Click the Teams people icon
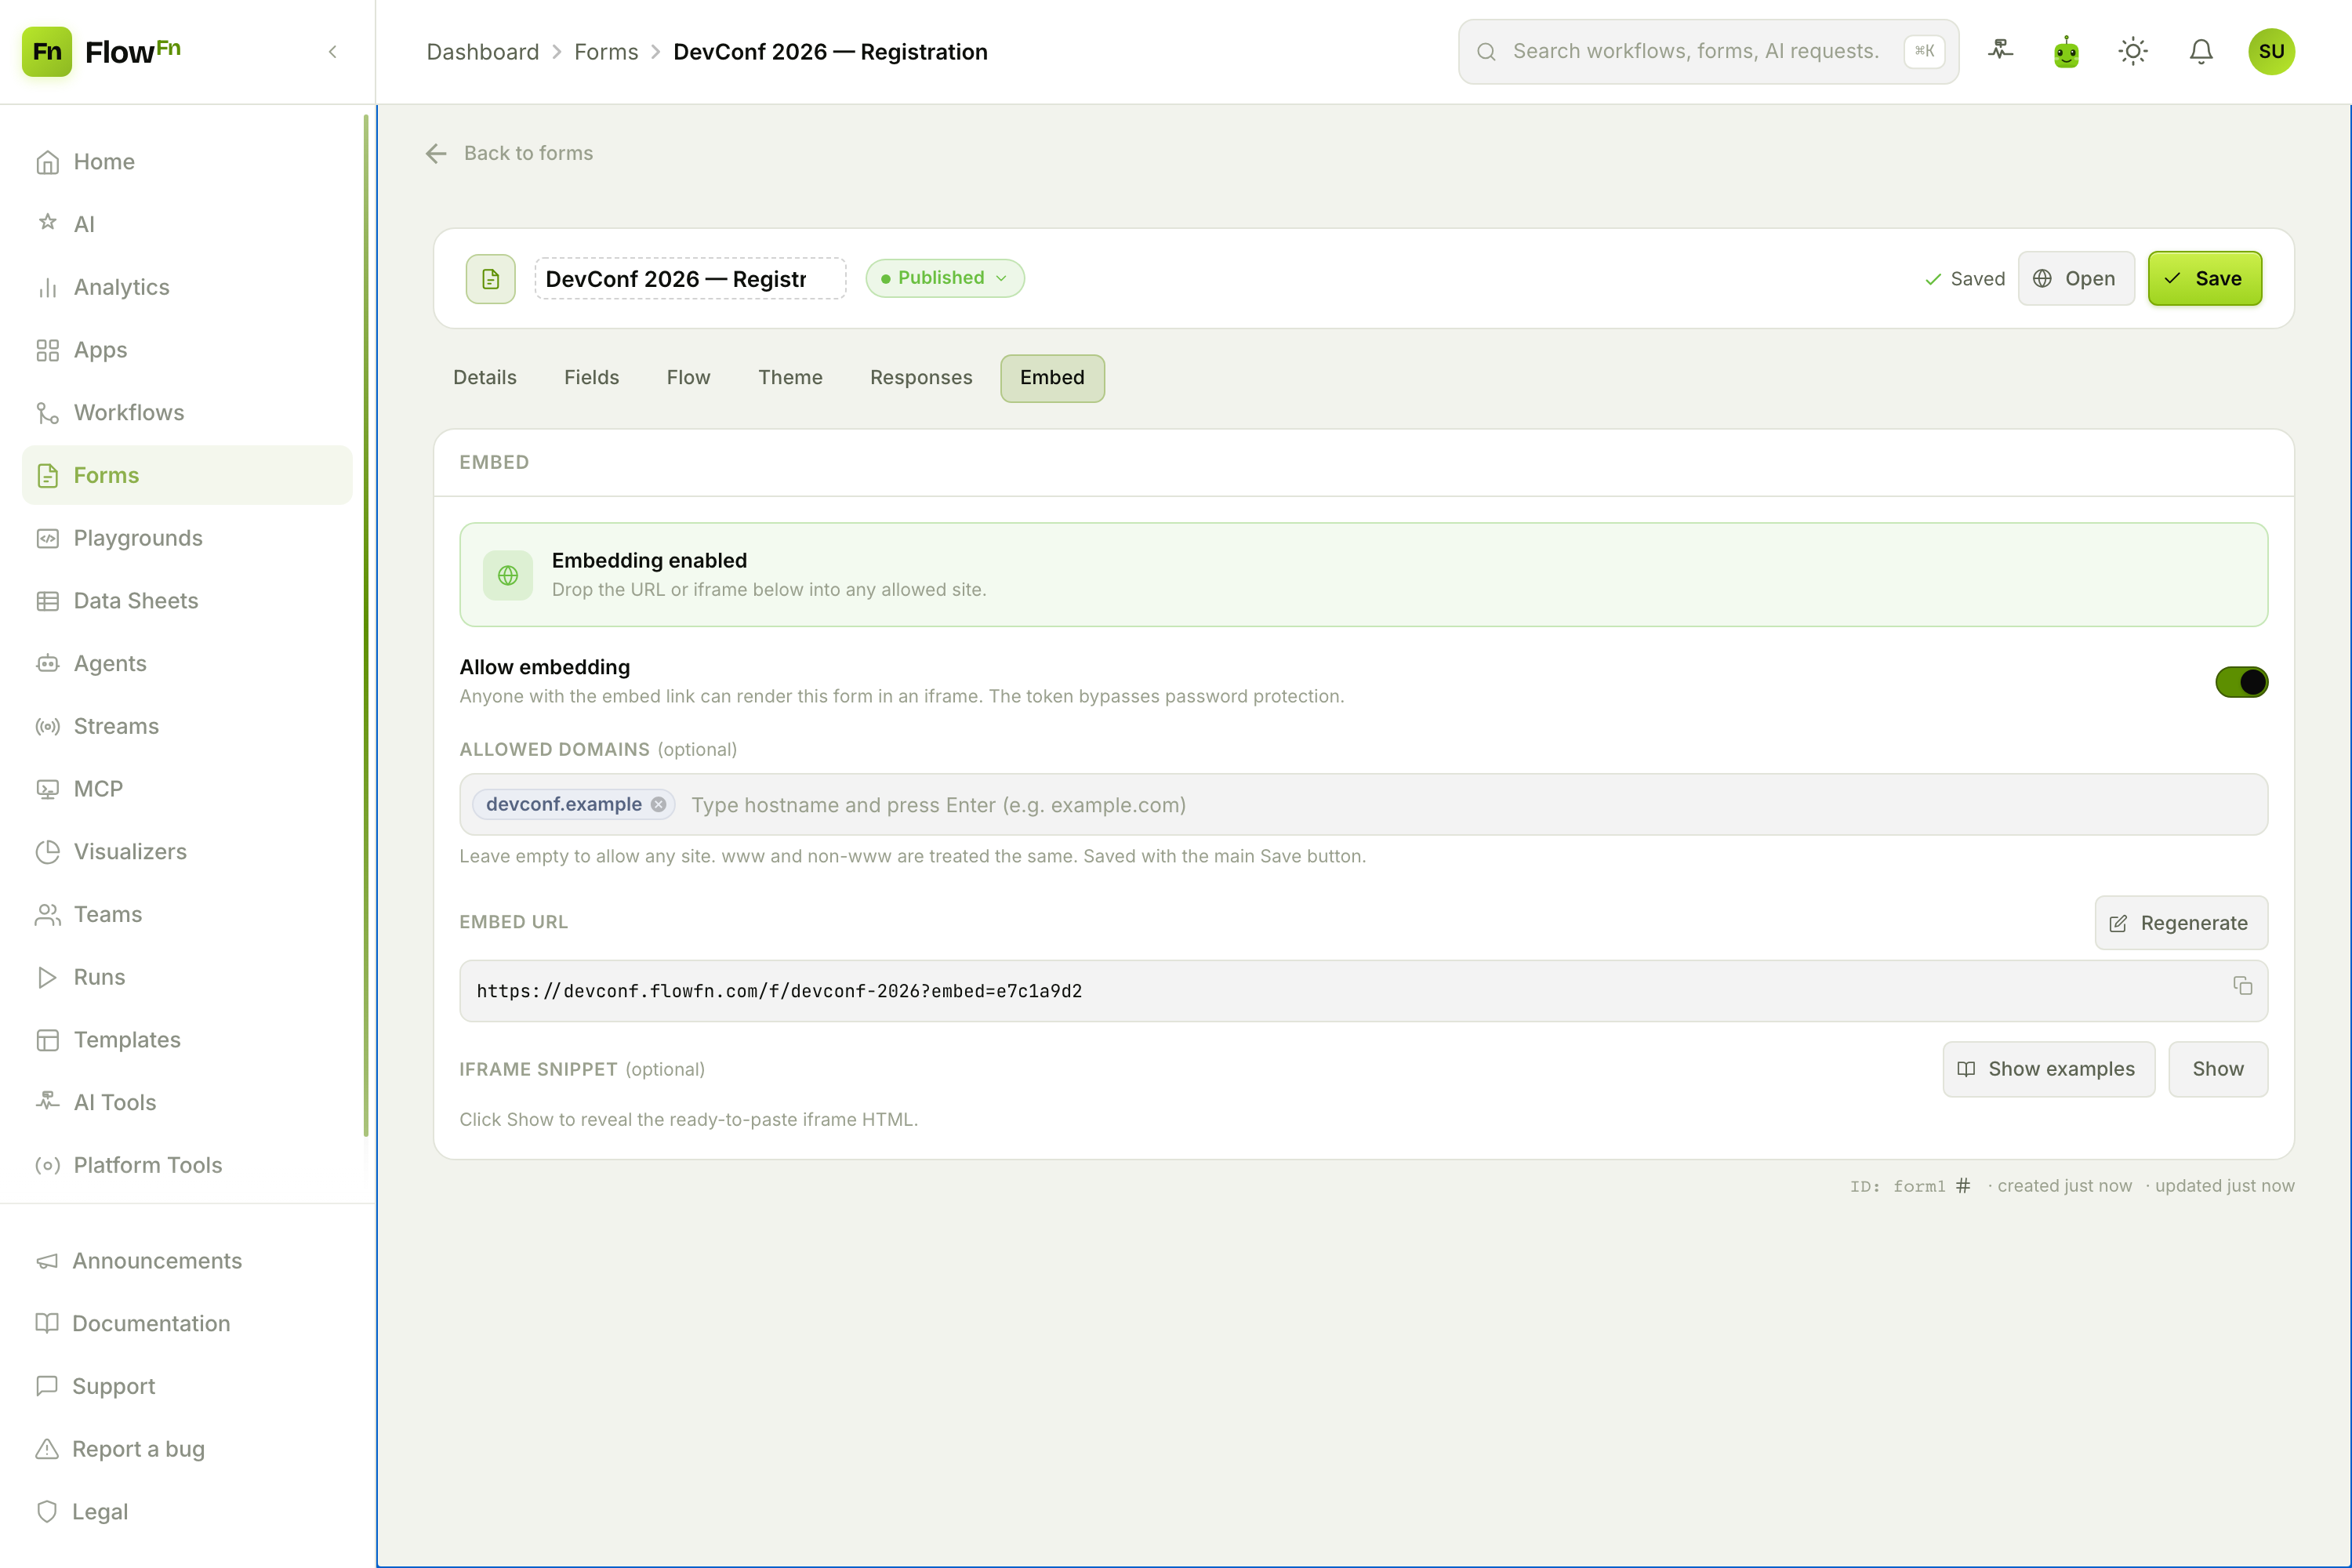This screenshot has width=2352, height=1568. 47,914
